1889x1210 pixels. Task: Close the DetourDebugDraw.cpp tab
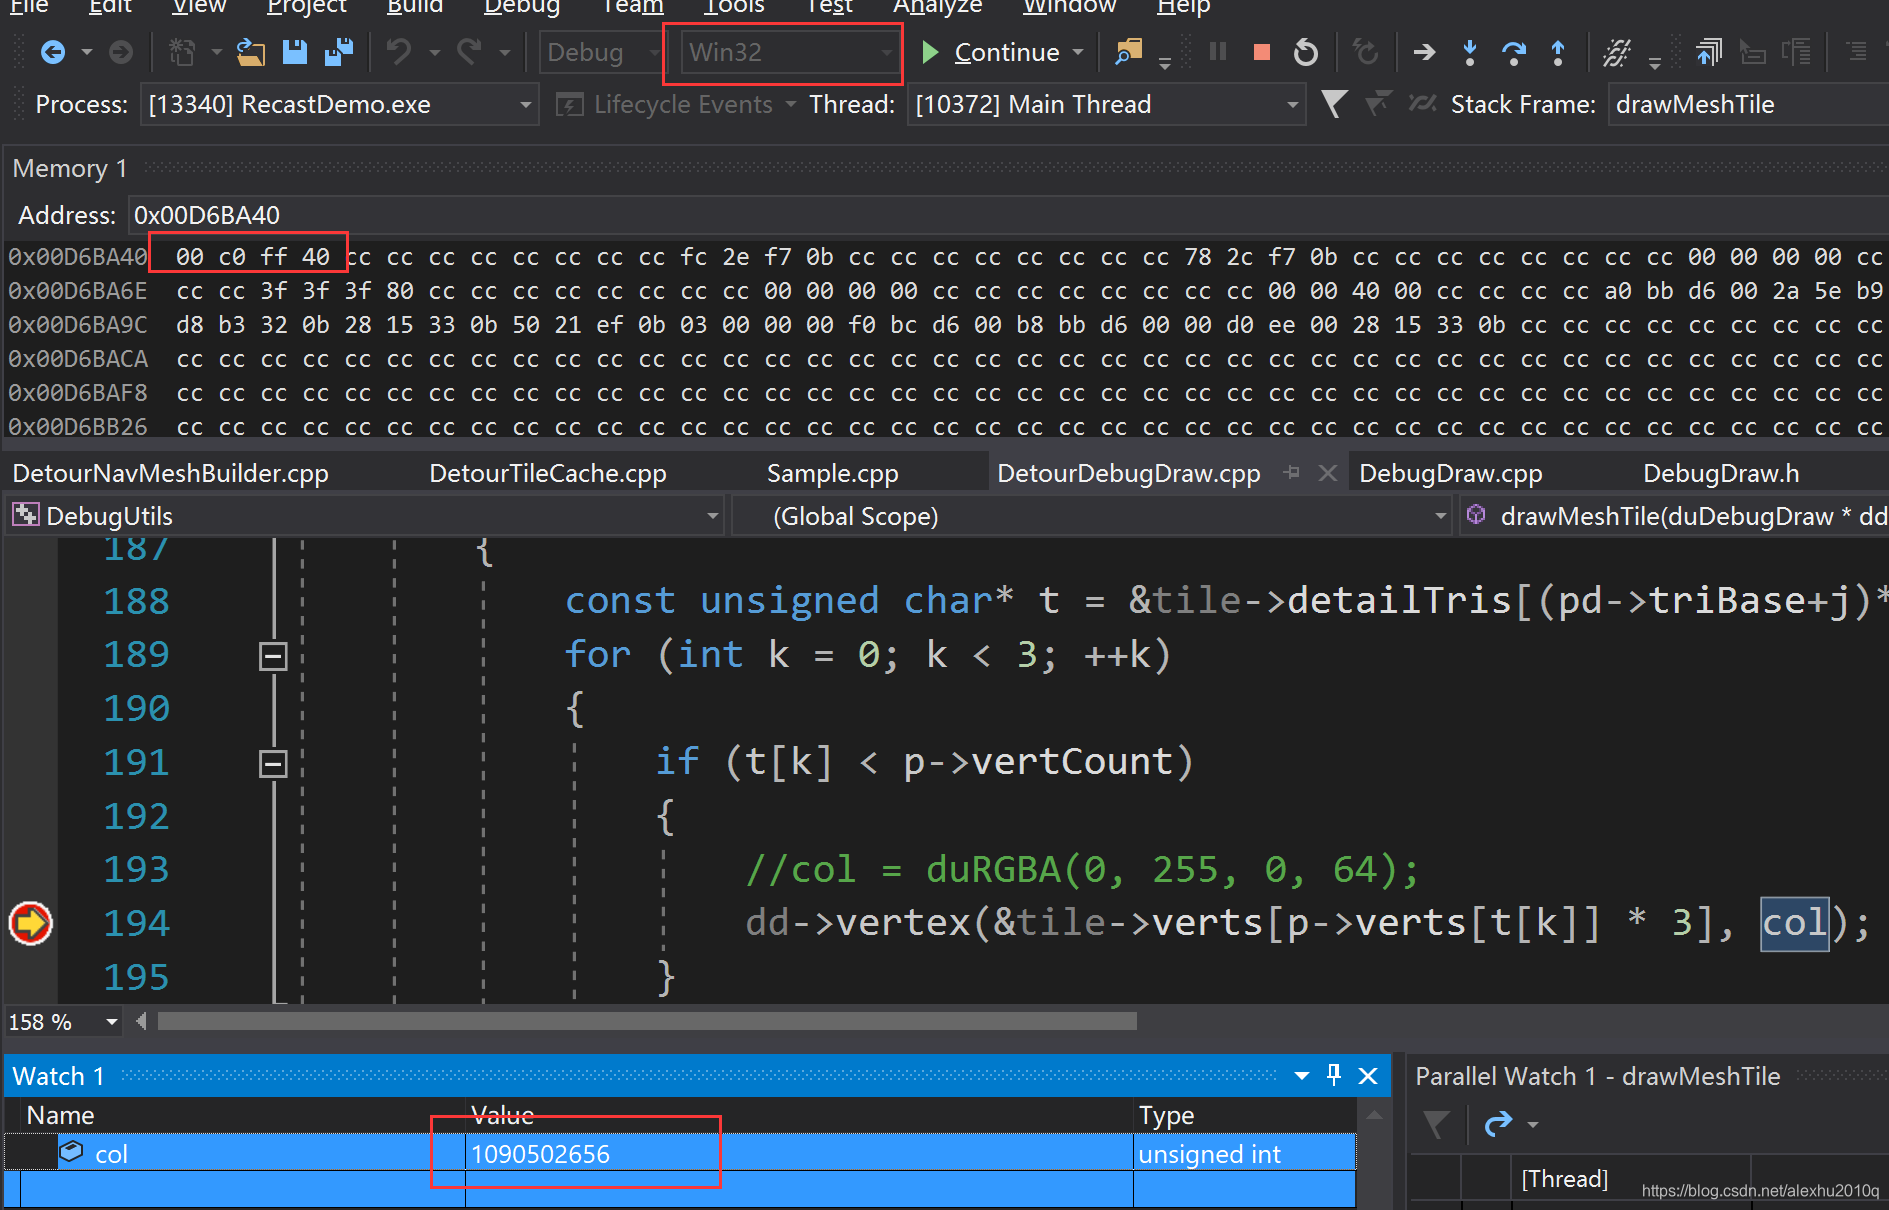pos(1327,473)
